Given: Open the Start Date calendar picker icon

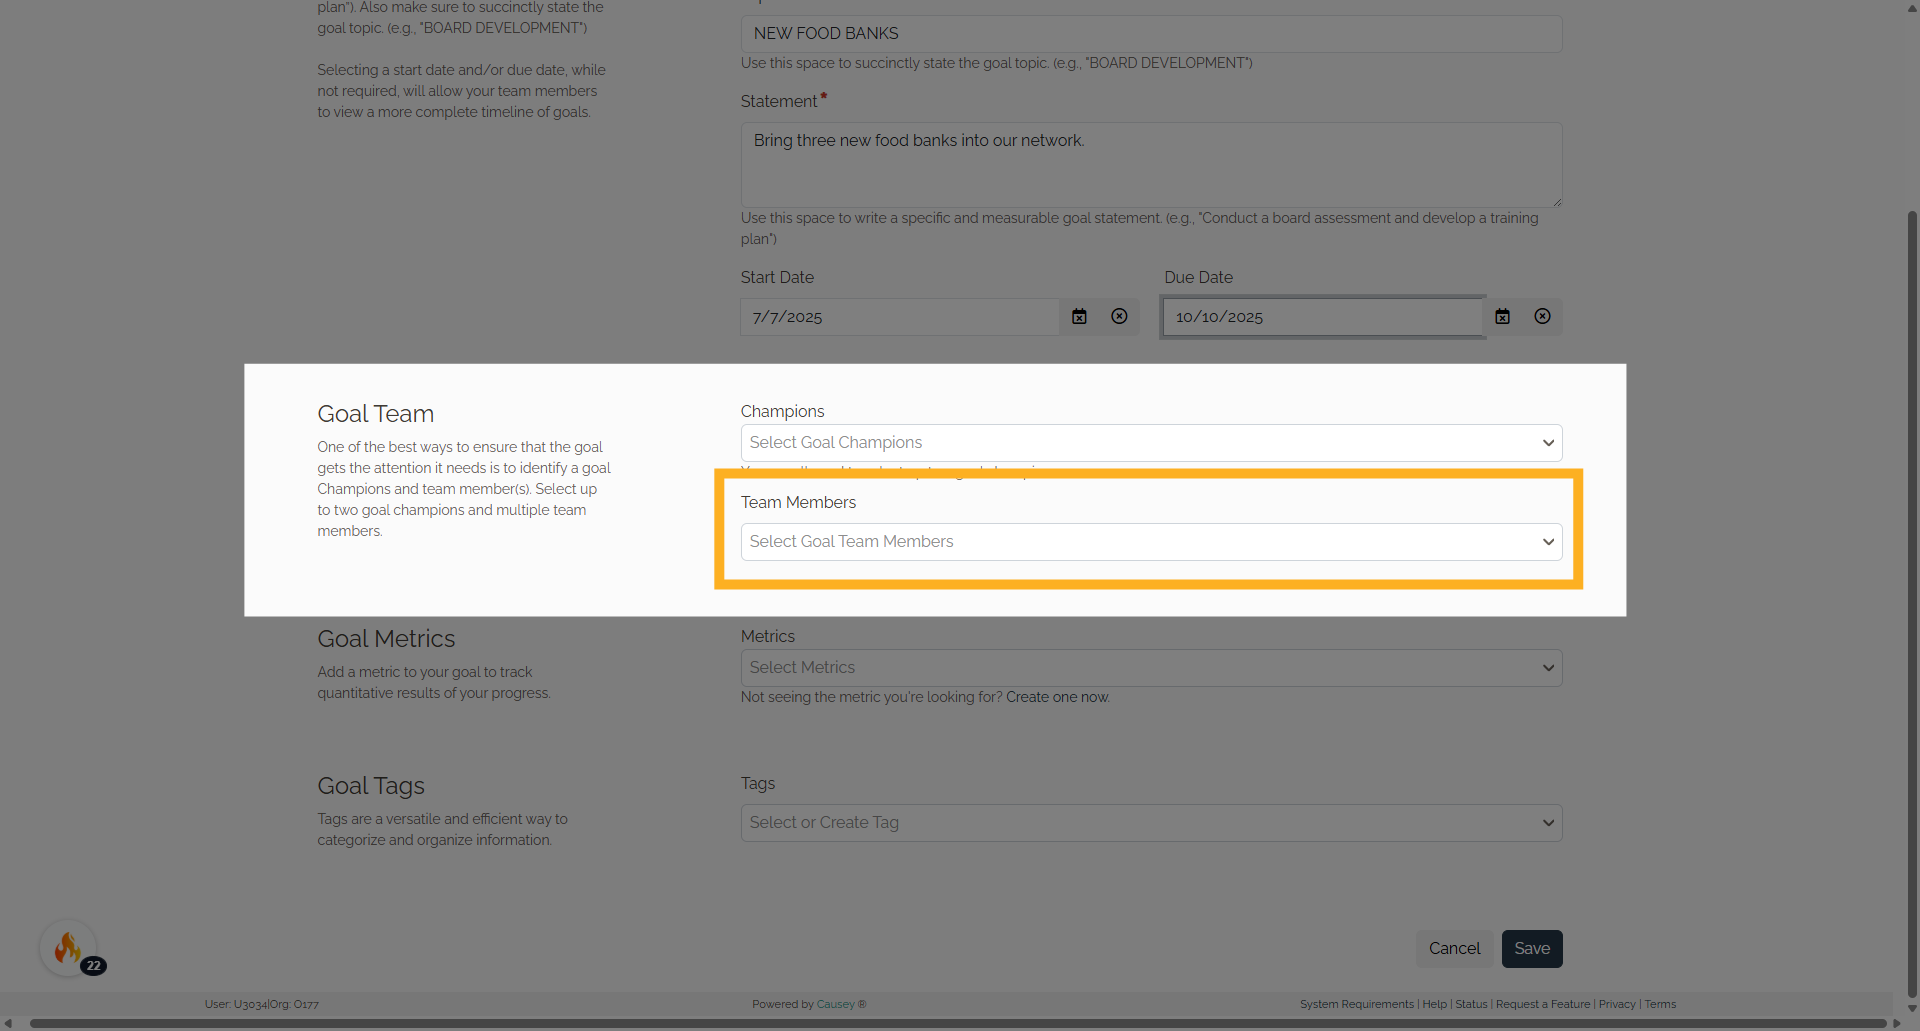Looking at the screenshot, I should [x=1079, y=317].
